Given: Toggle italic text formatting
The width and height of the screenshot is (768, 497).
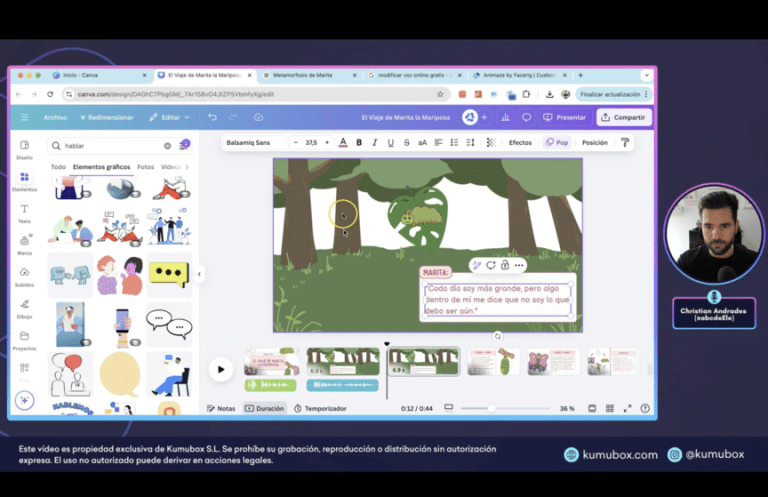Looking at the screenshot, I should tap(374, 143).
